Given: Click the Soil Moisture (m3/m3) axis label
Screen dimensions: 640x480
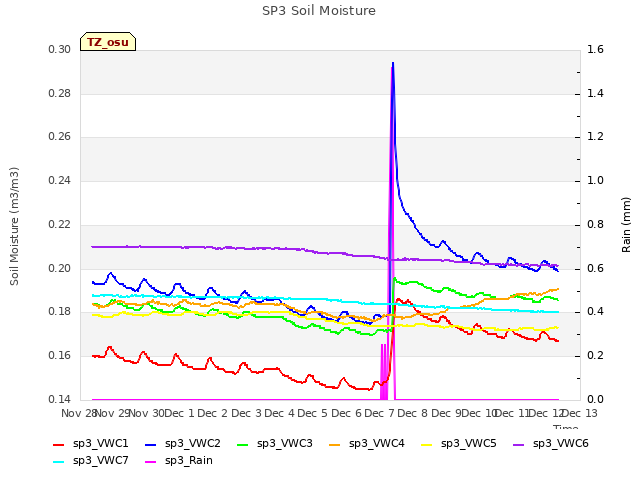Looking at the screenshot, I should (x=14, y=226).
